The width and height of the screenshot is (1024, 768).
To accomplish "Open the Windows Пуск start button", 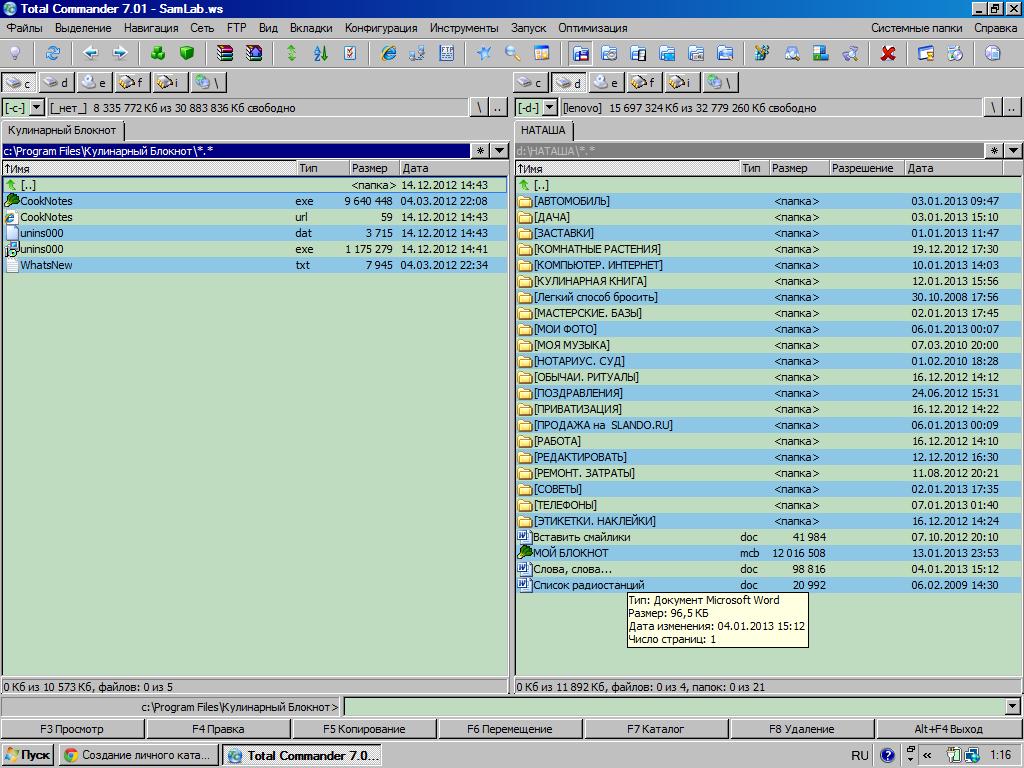I will tap(27, 755).
